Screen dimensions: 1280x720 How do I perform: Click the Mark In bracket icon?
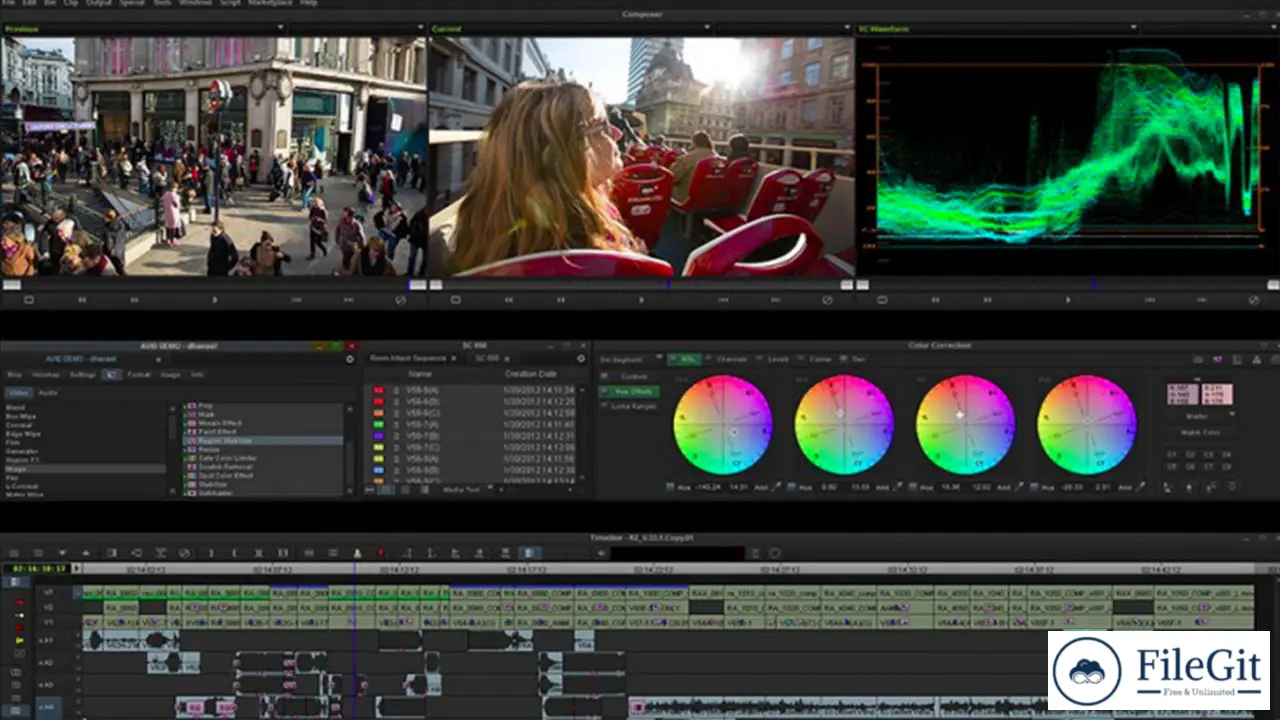pyautogui.click(x=211, y=553)
